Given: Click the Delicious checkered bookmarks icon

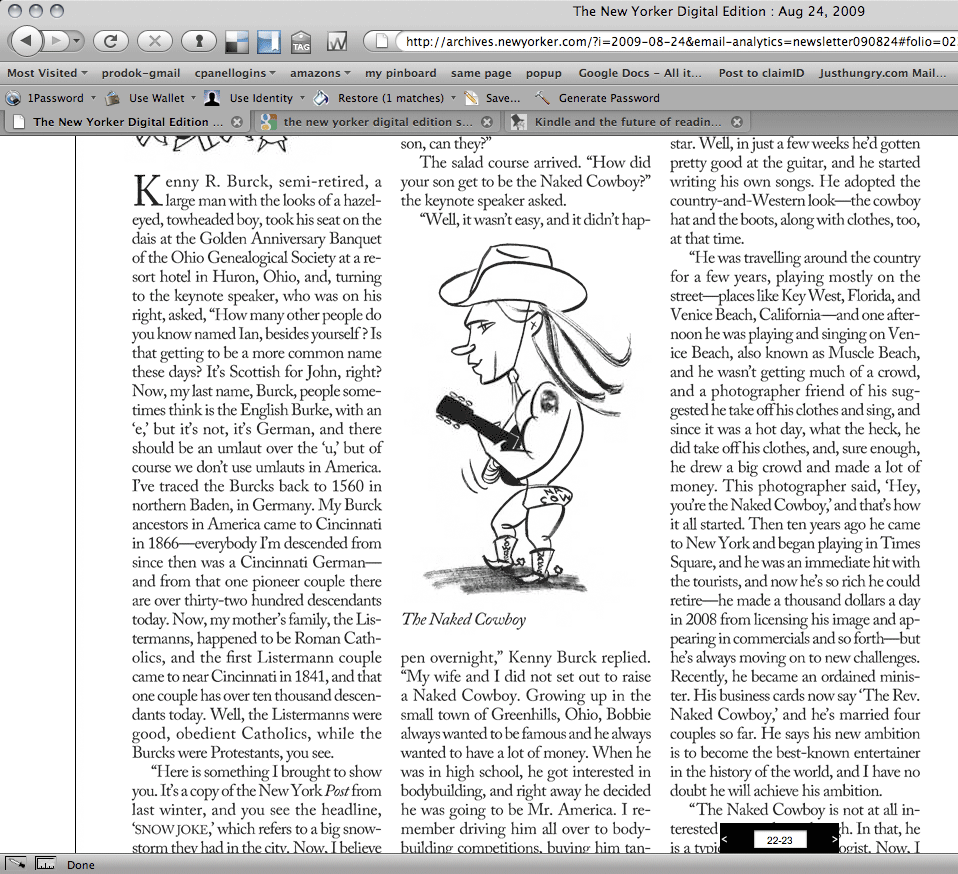Looking at the screenshot, I should coord(237,42).
